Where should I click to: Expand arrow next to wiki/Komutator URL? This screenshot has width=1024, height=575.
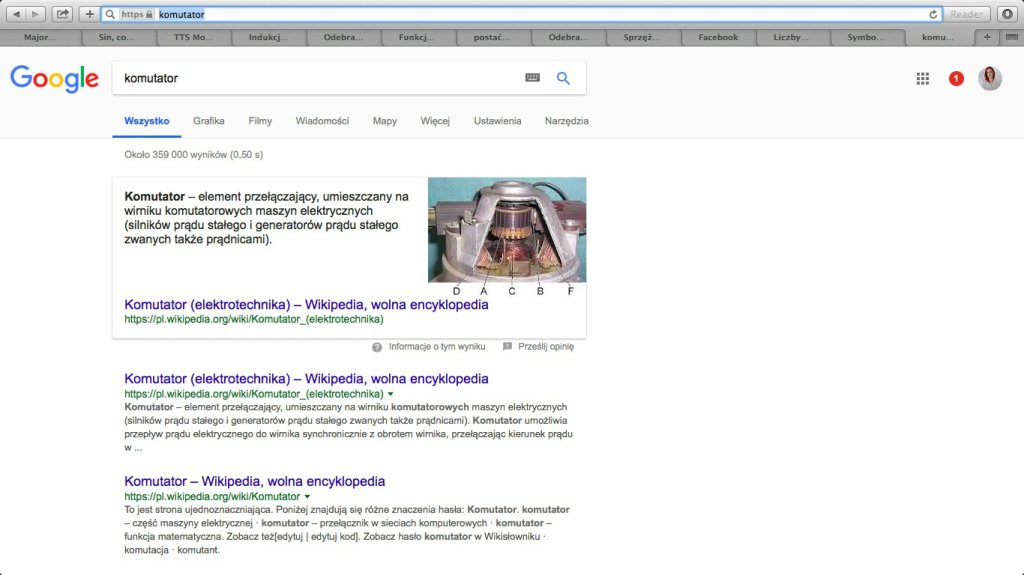click(307, 497)
